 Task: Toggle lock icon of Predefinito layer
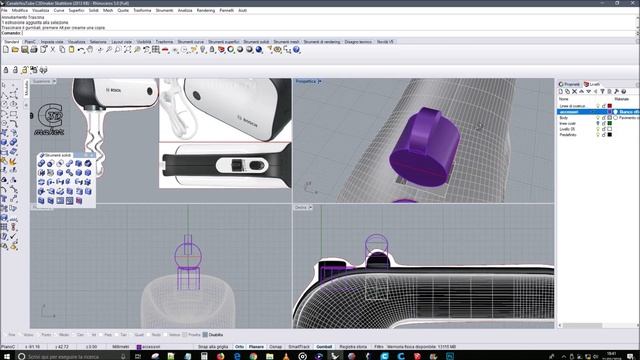pos(604,135)
